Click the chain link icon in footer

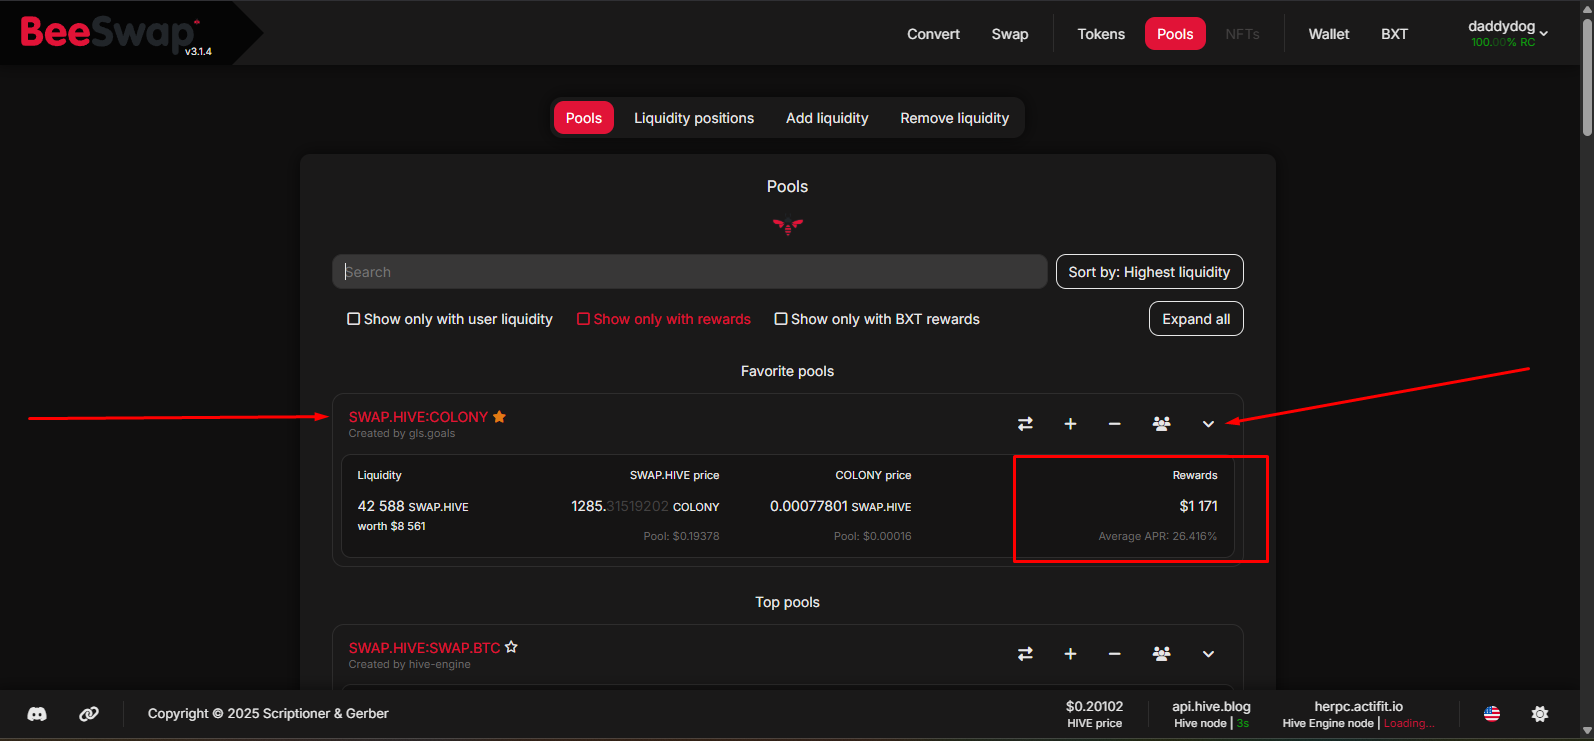point(89,714)
